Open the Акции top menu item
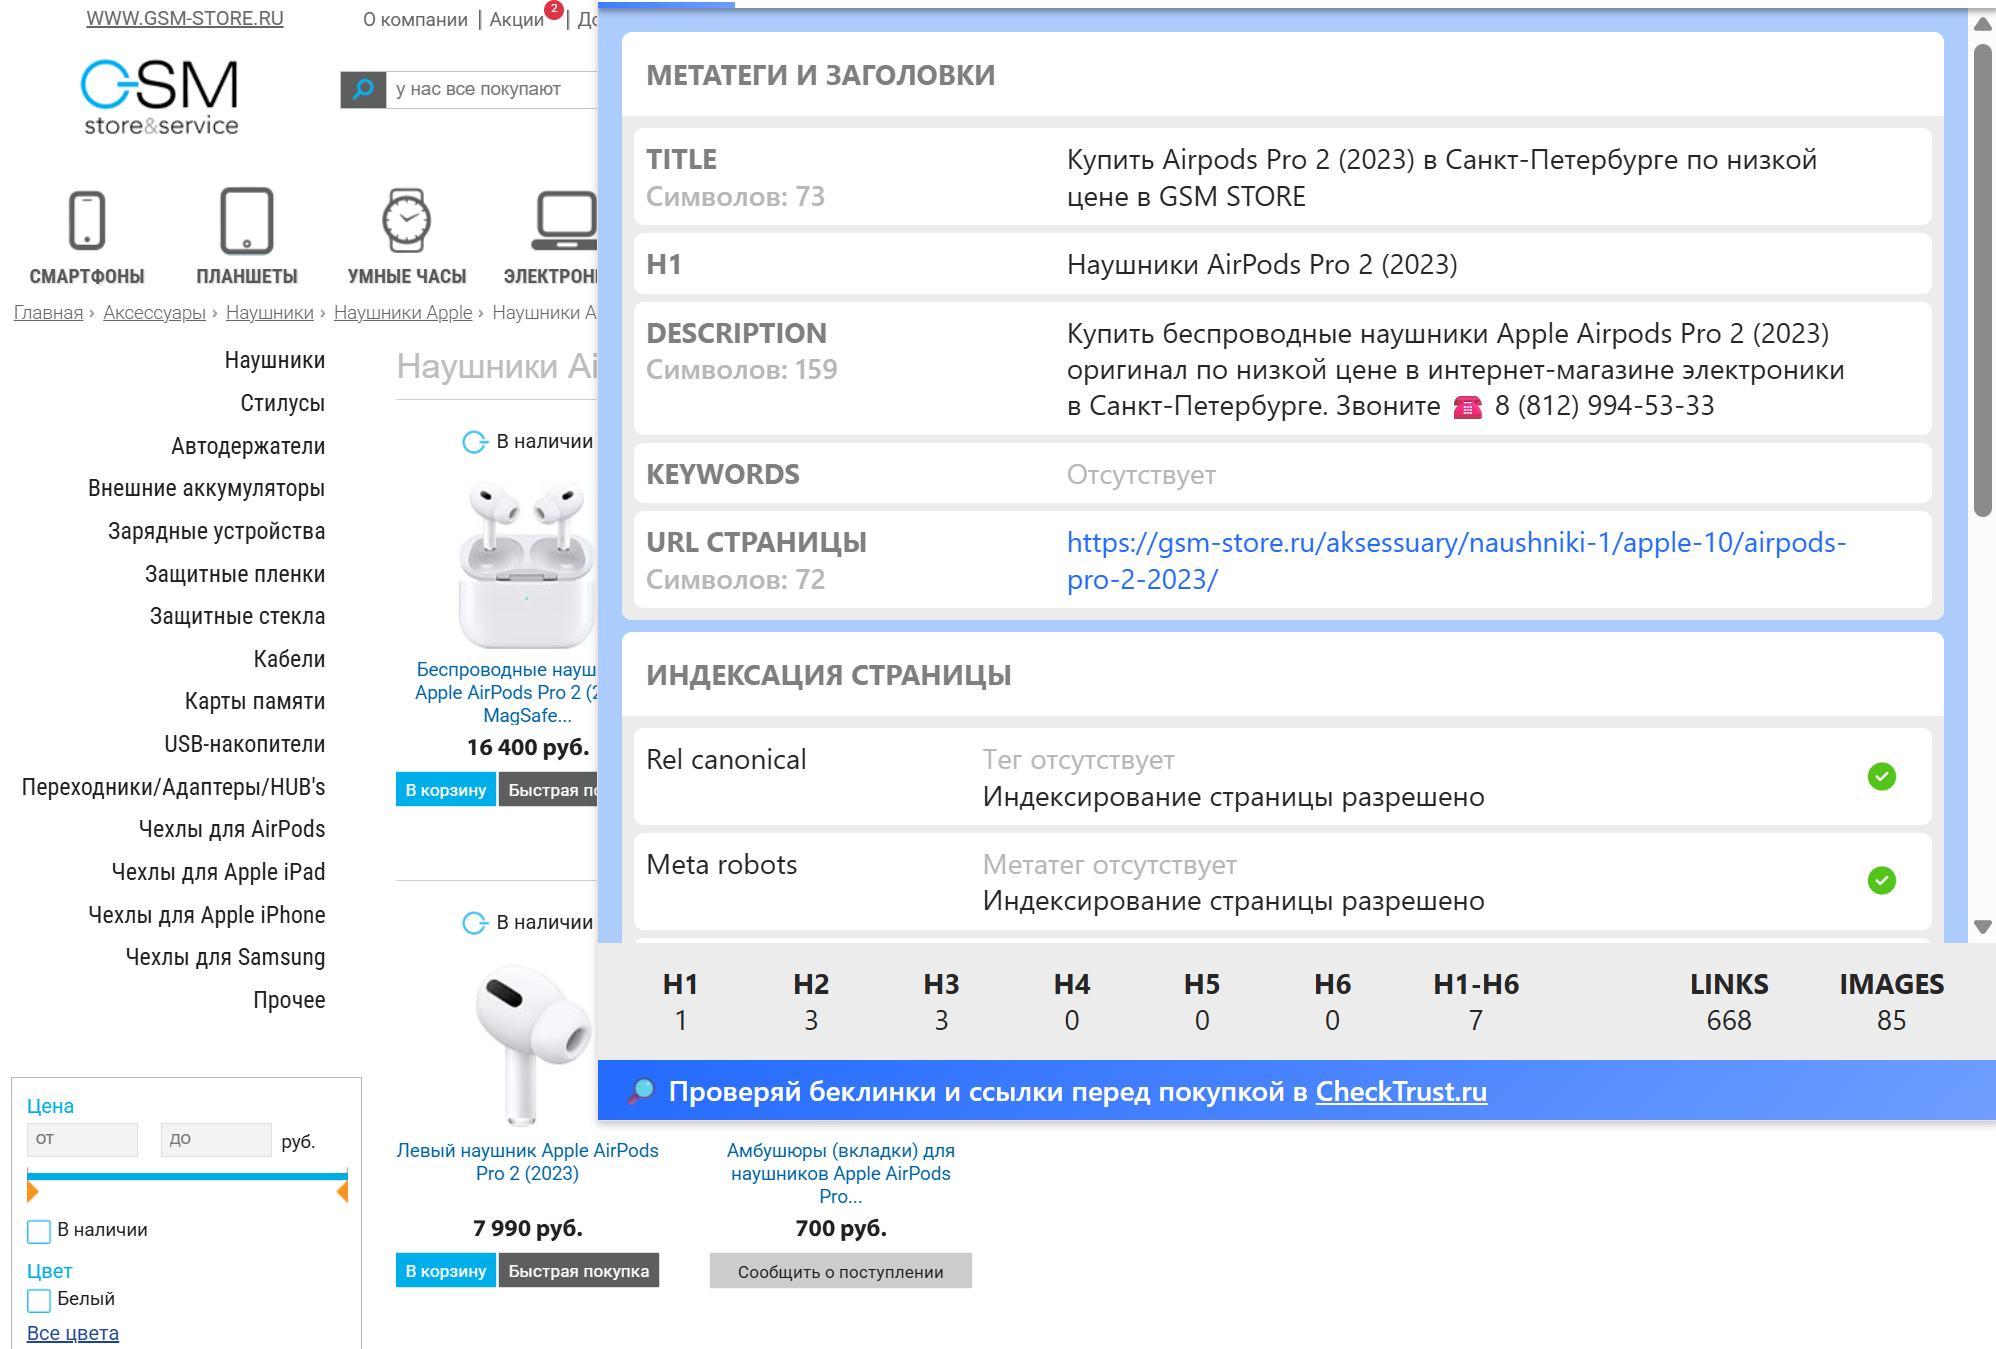The height and width of the screenshot is (1349, 1996). pyautogui.click(x=516, y=19)
